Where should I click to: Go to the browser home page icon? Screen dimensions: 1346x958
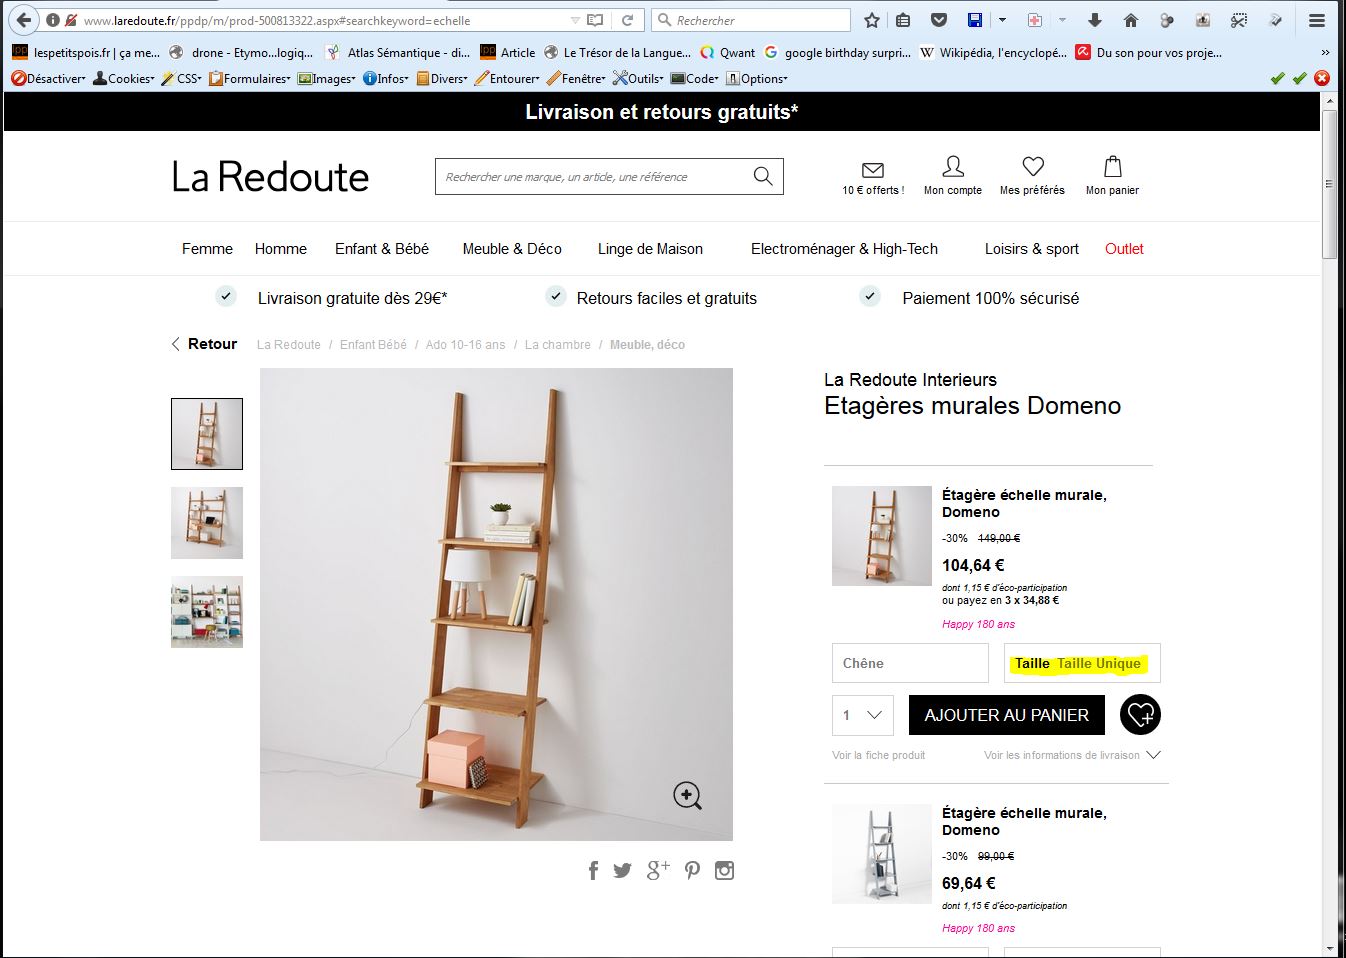point(1131,20)
